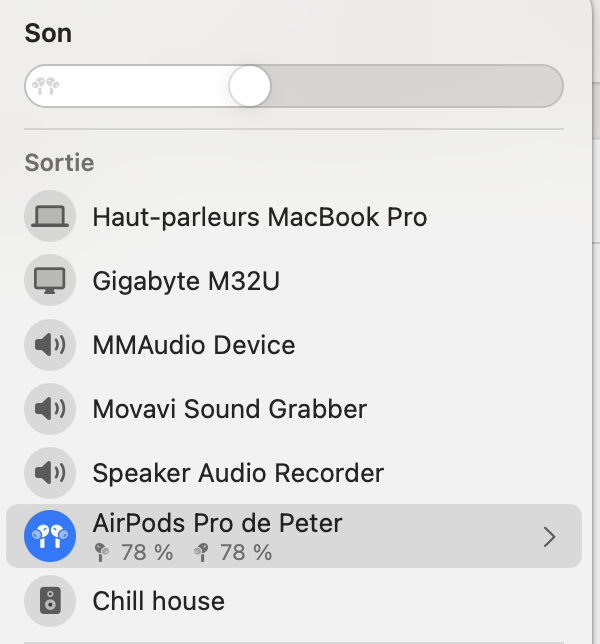The width and height of the screenshot is (600, 644).
Task: Expand AirPods Pro de Peter options chevron
Action: pos(549,537)
